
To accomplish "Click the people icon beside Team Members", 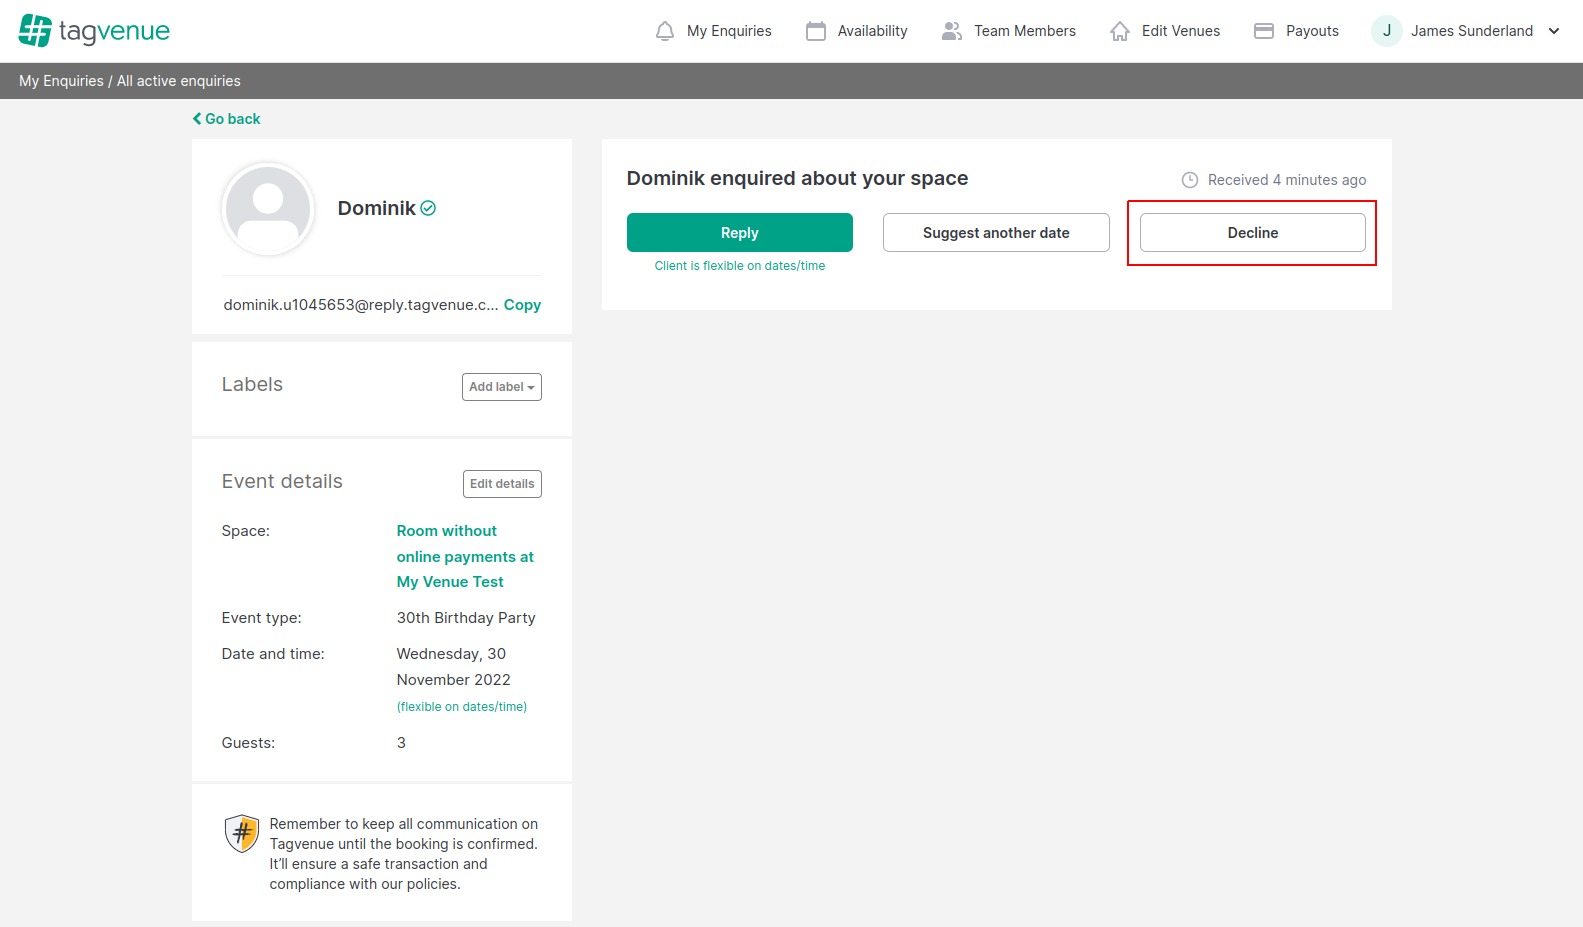I will click(x=952, y=31).
